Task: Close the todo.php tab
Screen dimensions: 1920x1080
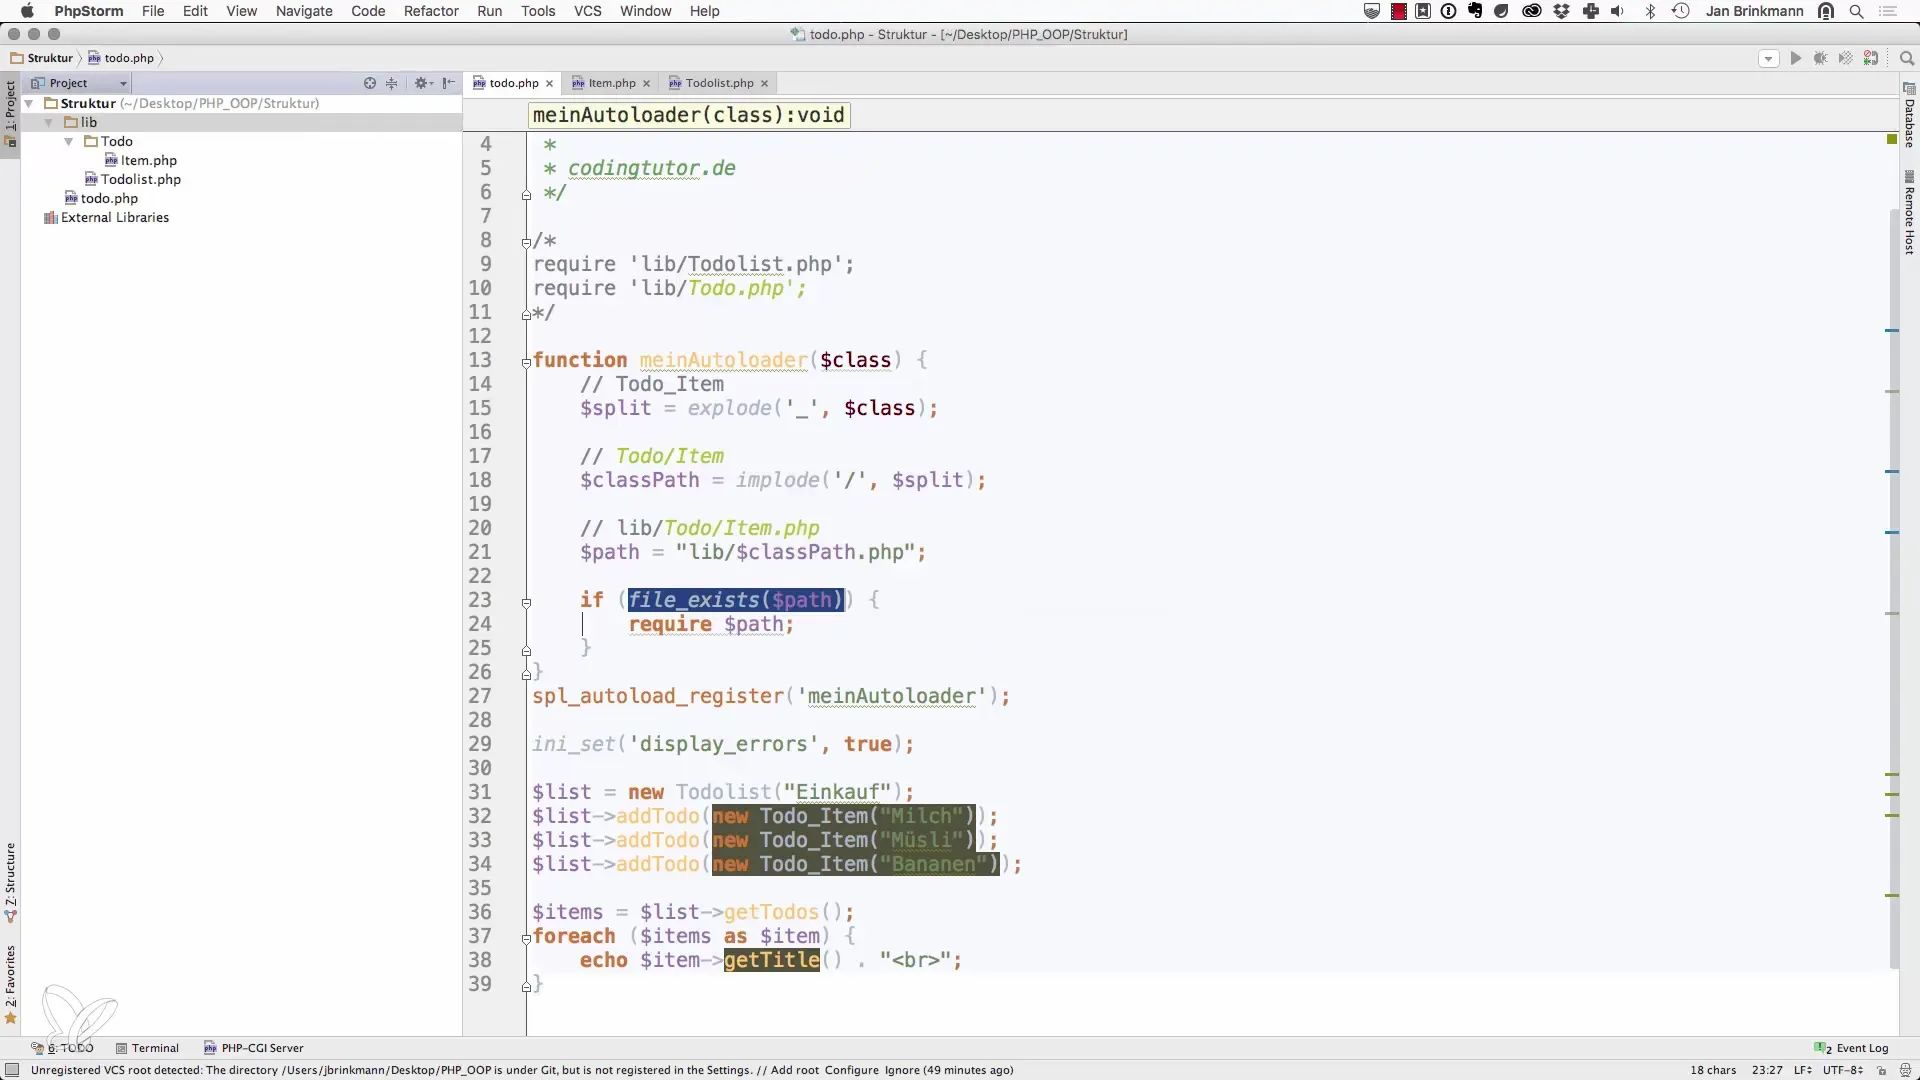Action: click(549, 84)
